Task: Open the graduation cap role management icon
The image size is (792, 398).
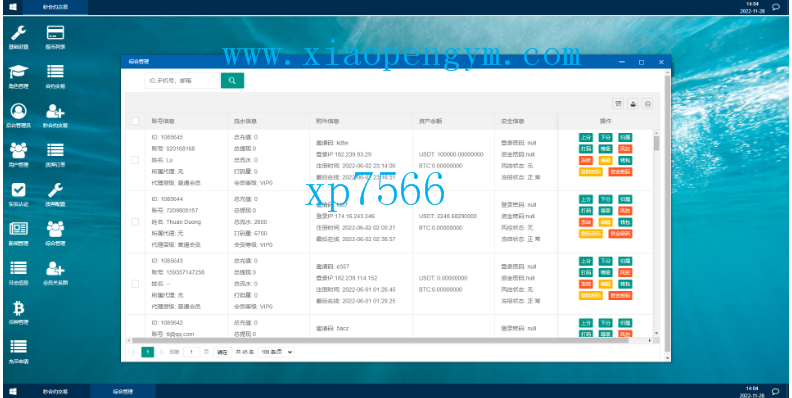Action: 19,76
